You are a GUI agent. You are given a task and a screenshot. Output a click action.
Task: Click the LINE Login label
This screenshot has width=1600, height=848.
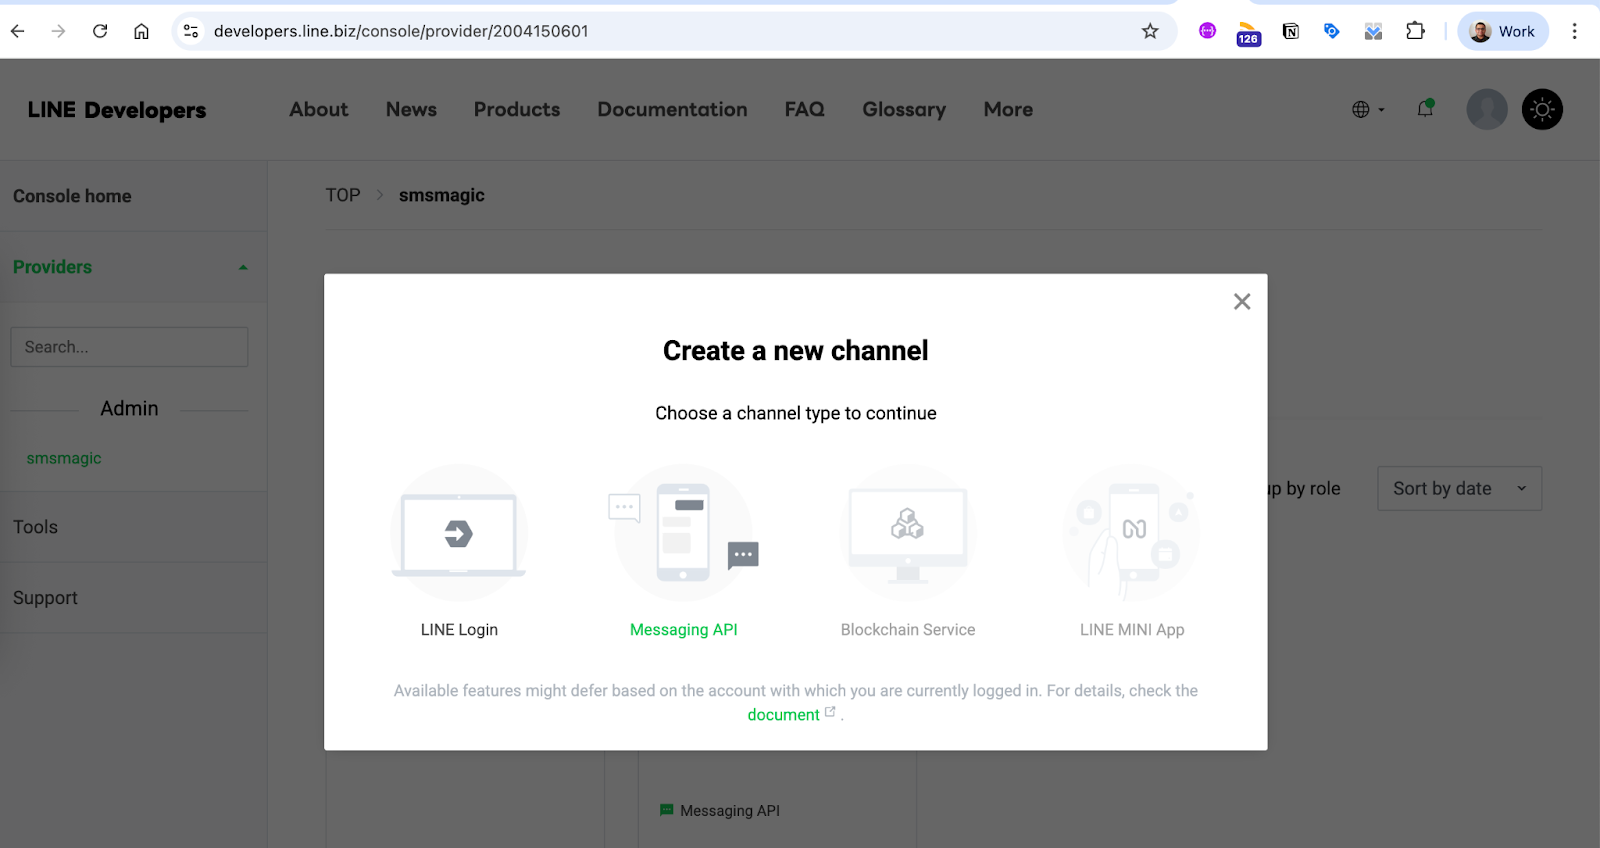[459, 630]
